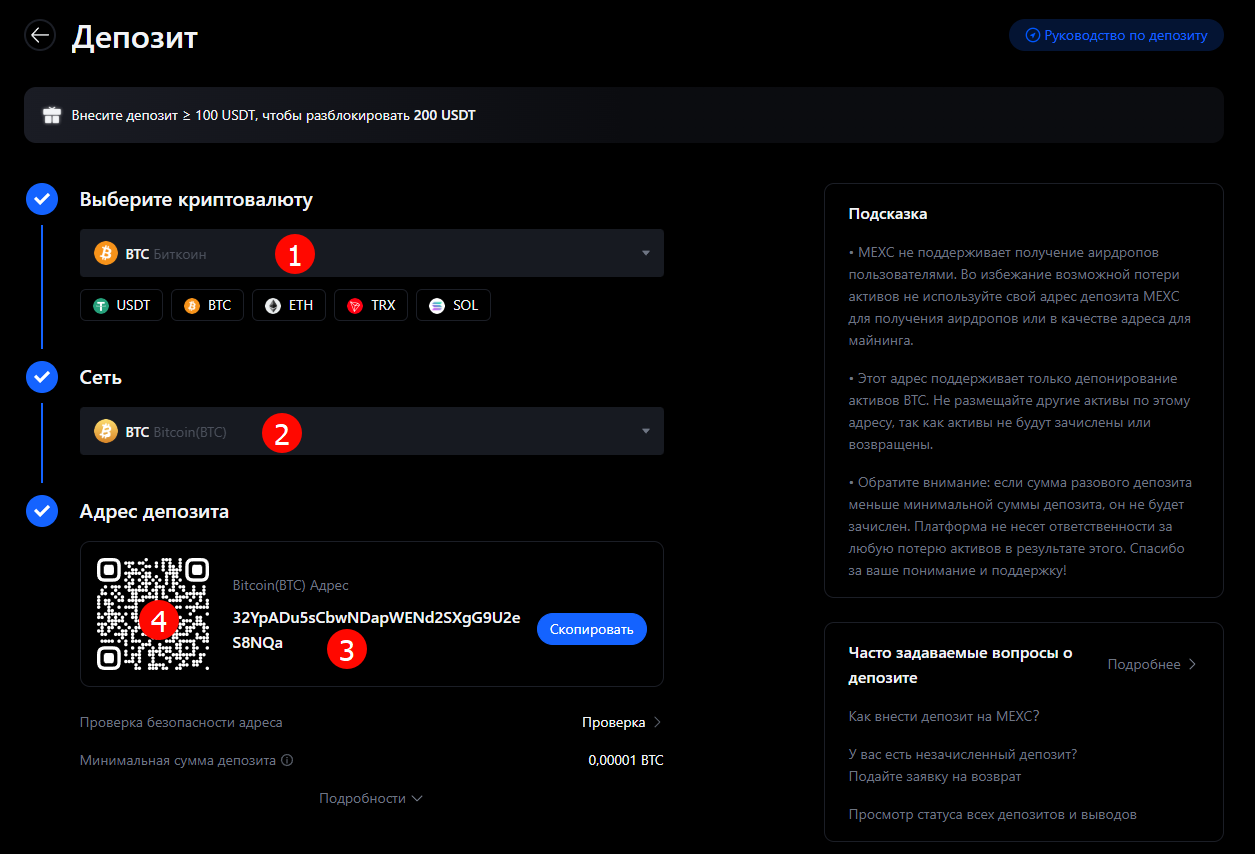1255x854 pixels.
Task: Go back using the arrow beside Депозит
Action: click(40, 36)
